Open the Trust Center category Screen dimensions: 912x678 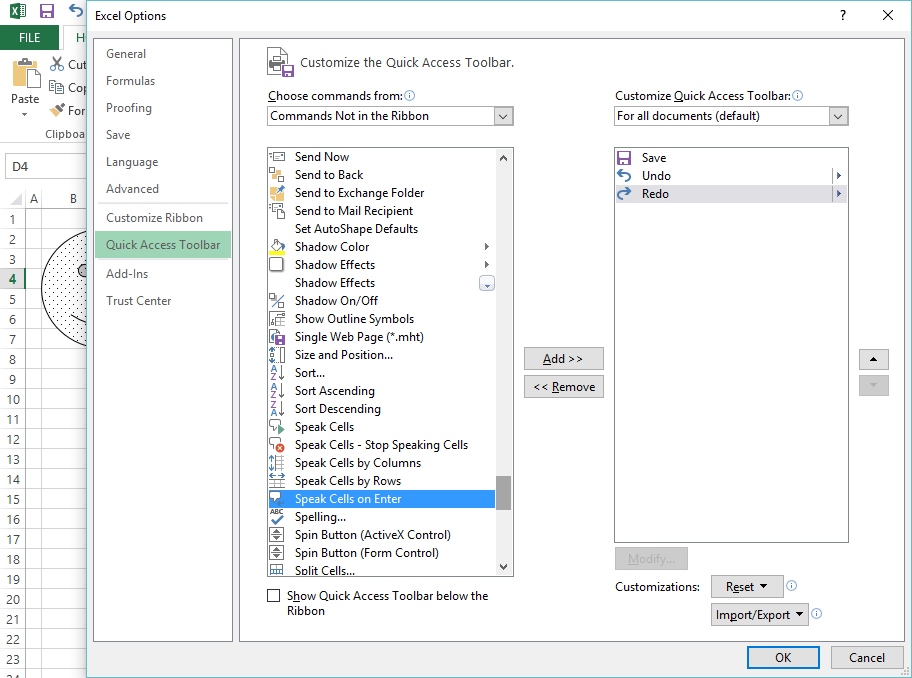[x=139, y=301]
